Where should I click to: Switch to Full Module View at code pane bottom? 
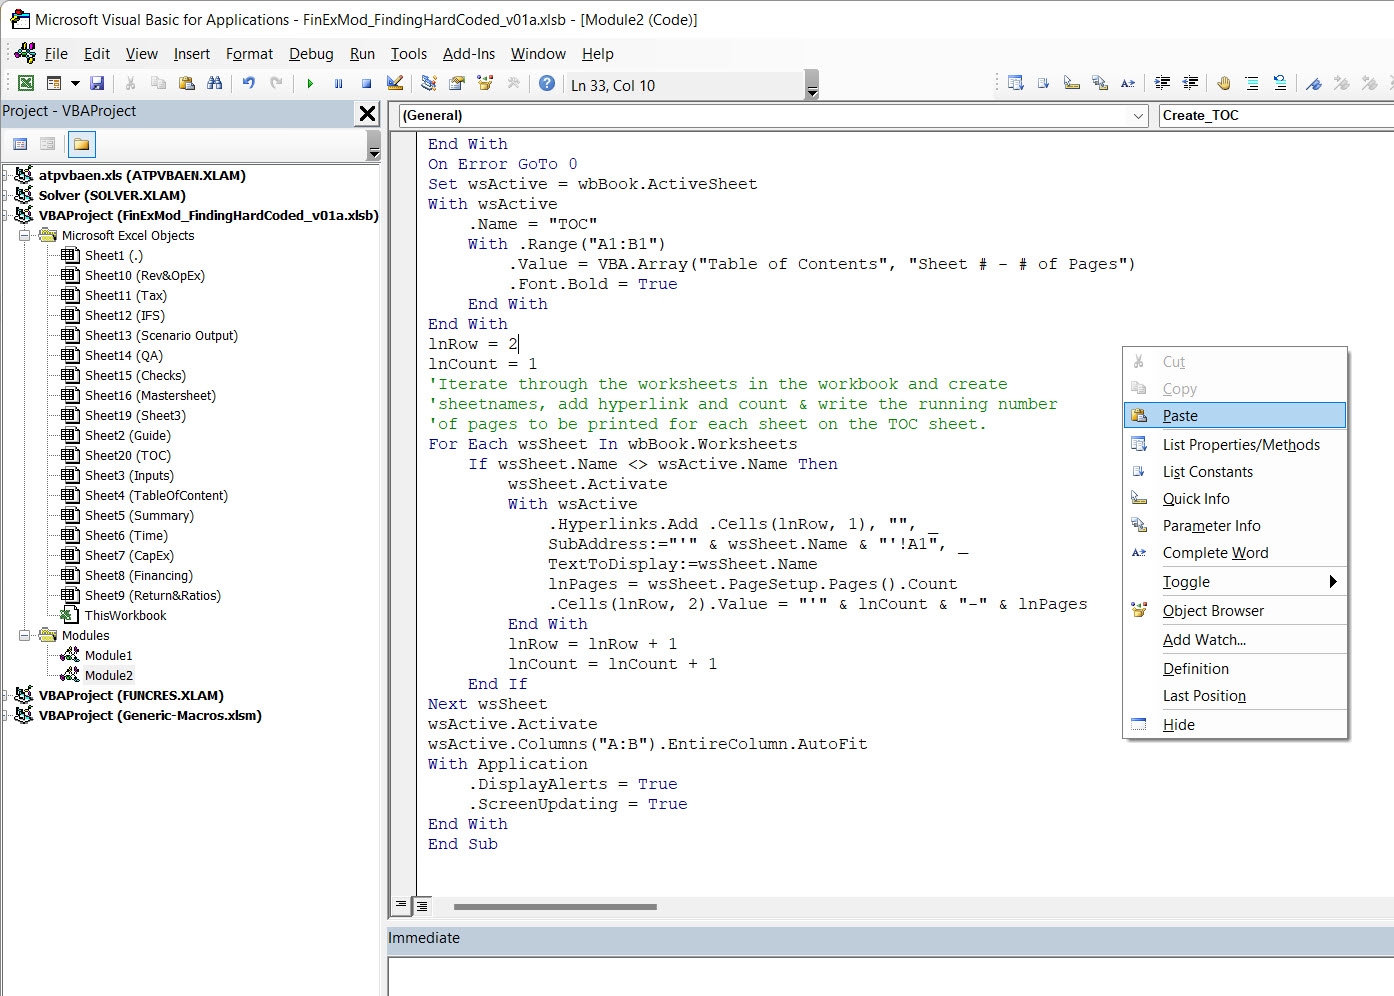tap(422, 905)
